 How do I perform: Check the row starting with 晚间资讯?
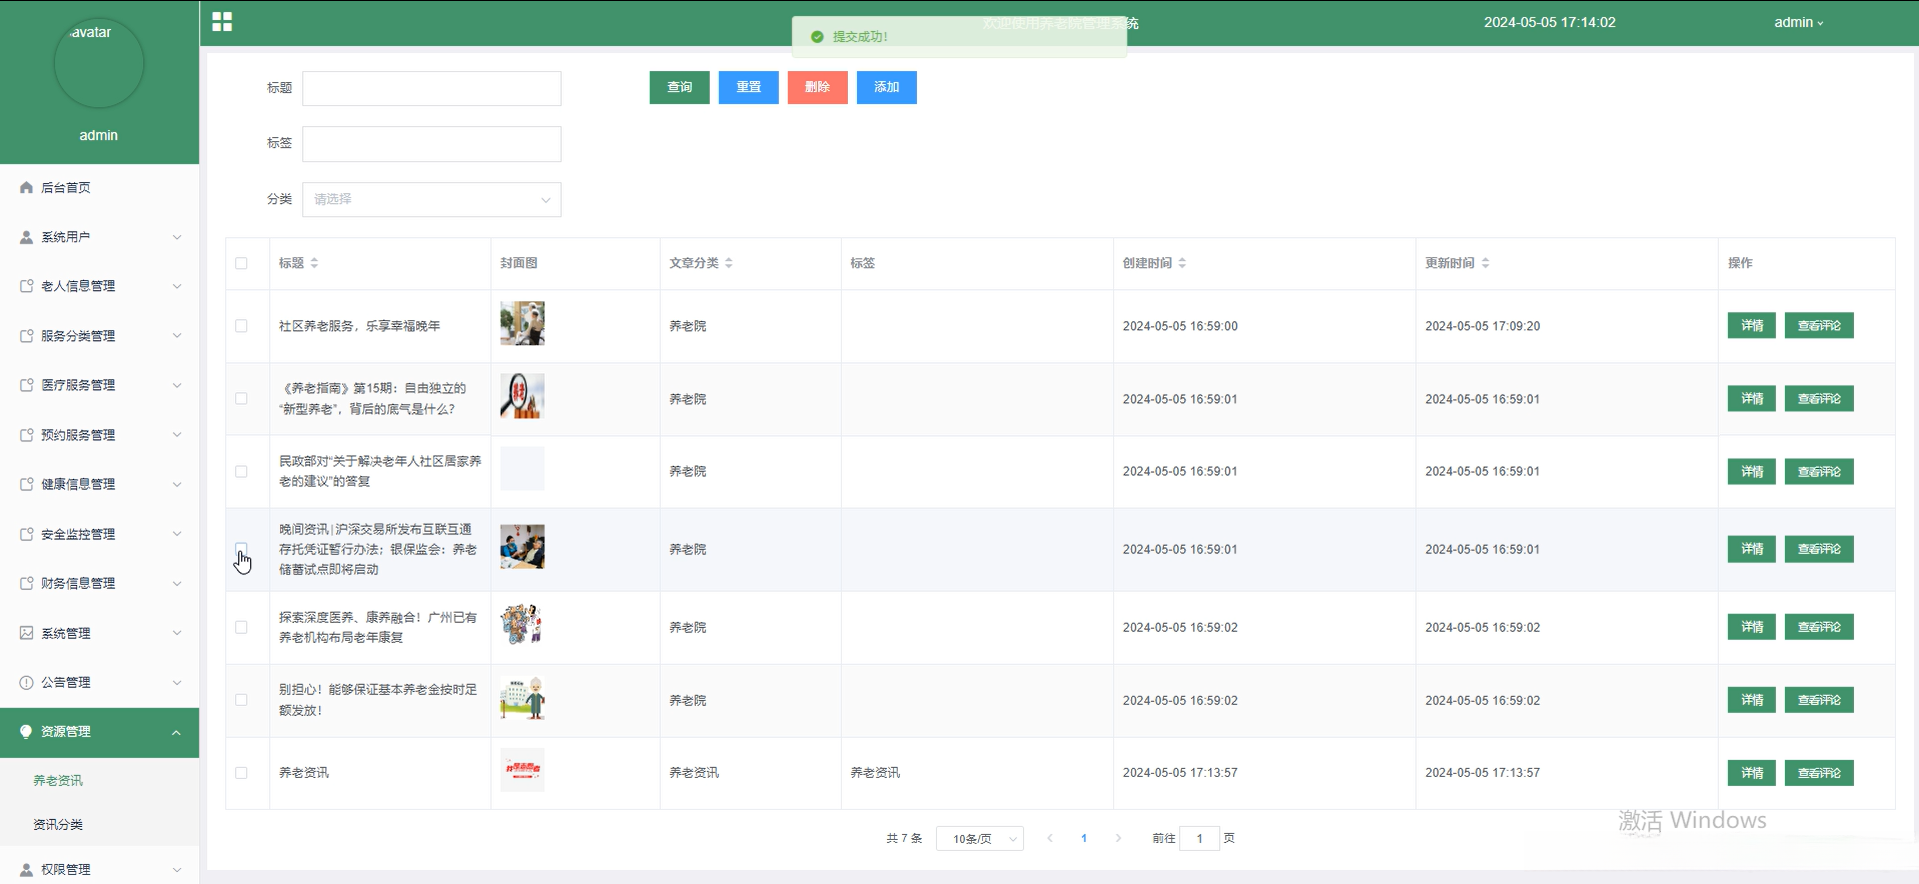point(241,549)
